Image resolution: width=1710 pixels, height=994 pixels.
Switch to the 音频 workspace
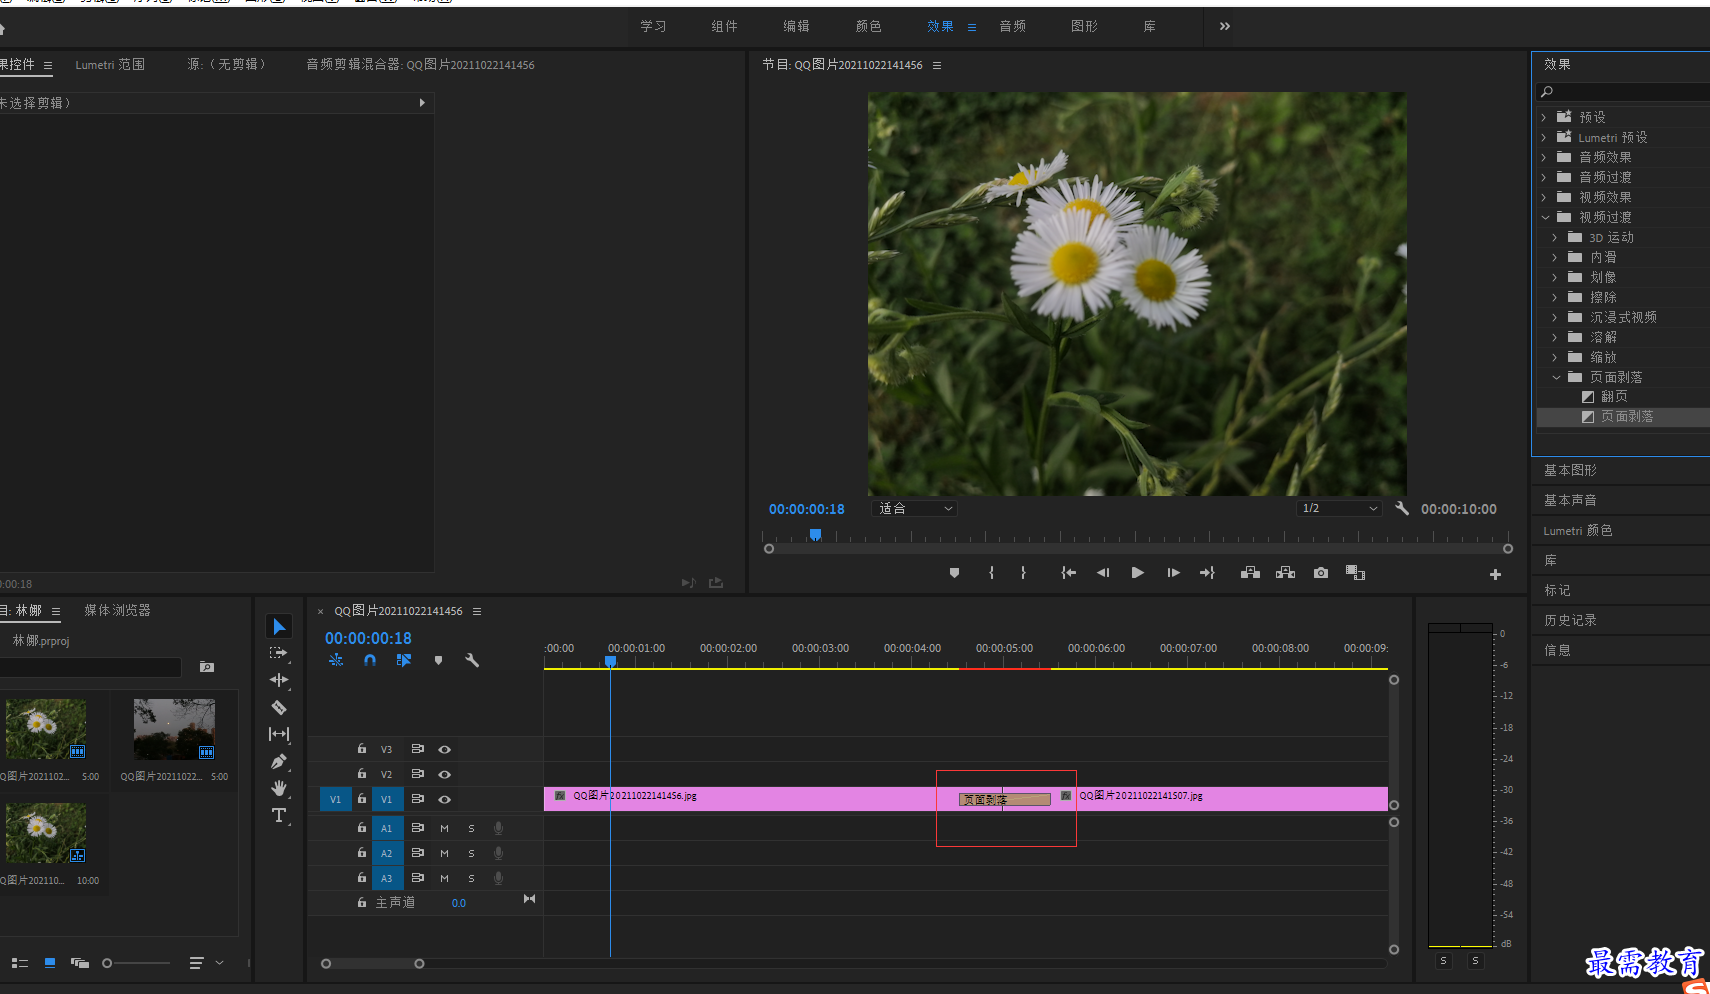pyautogui.click(x=1012, y=26)
